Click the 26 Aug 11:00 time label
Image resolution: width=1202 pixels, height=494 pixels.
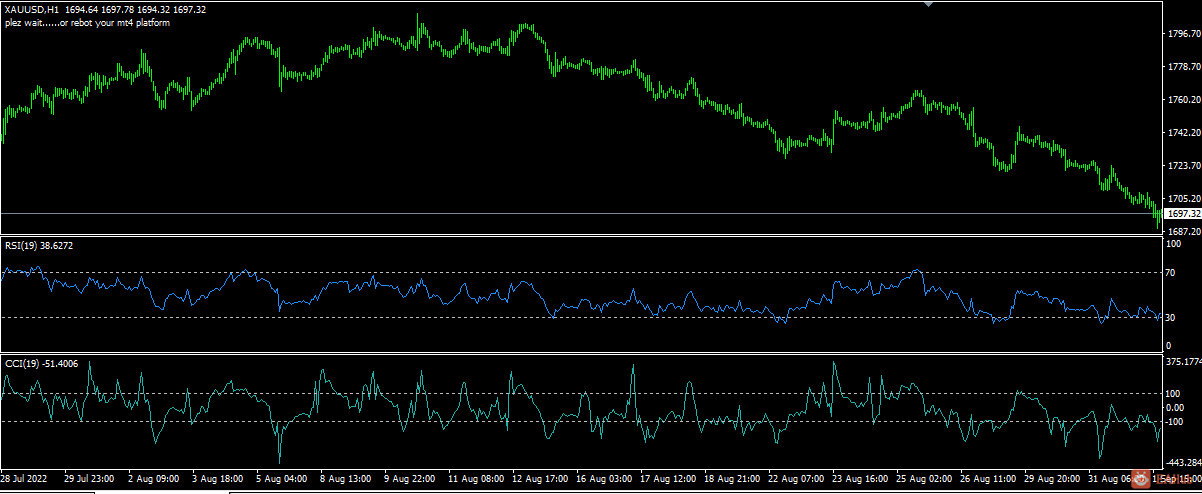pos(988,480)
